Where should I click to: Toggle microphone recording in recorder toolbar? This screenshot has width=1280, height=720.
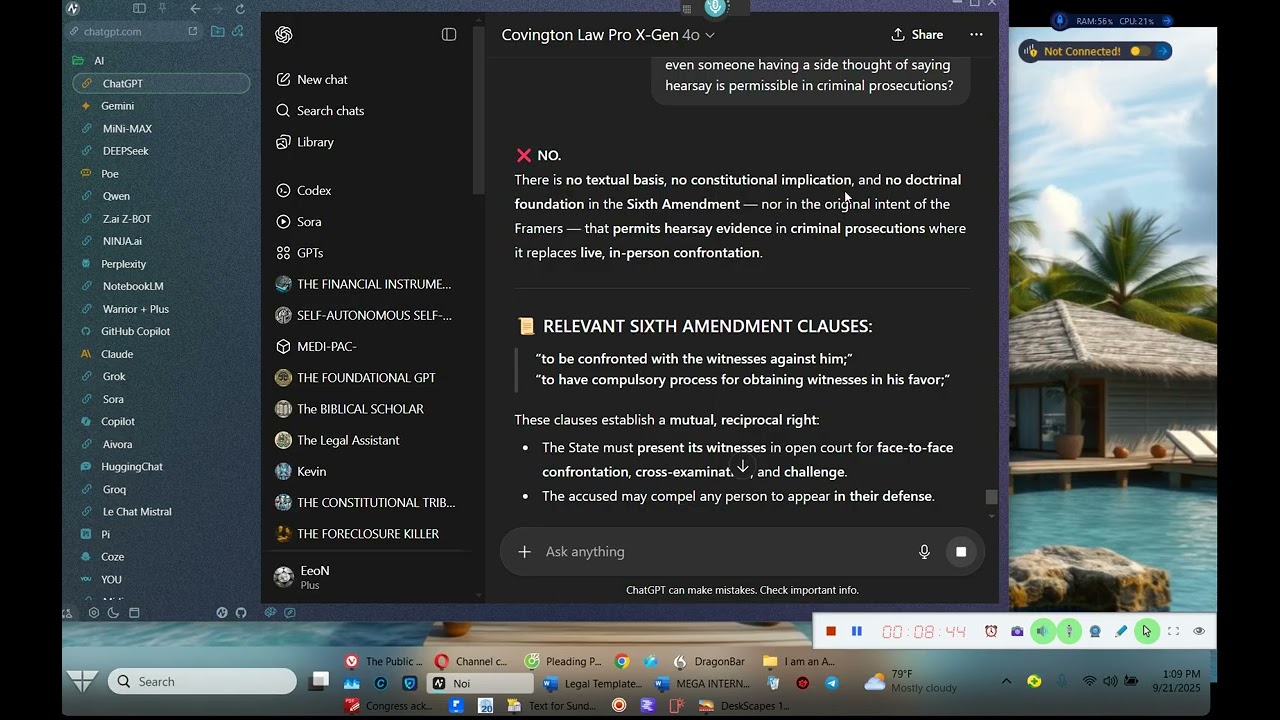coord(1069,631)
